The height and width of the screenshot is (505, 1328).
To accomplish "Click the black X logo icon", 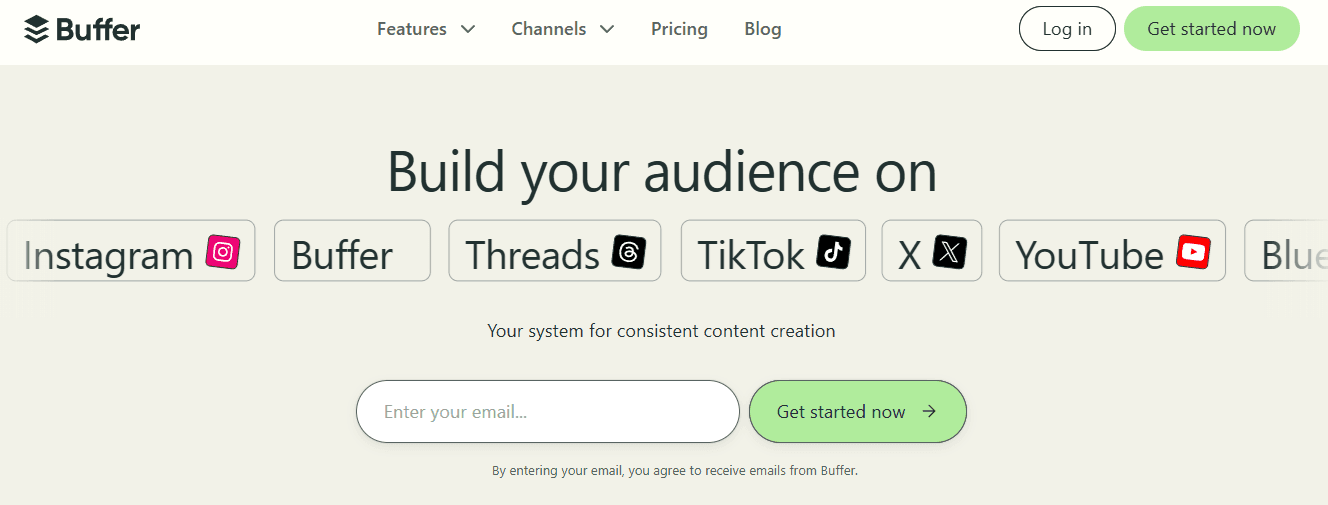I will [x=950, y=252].
